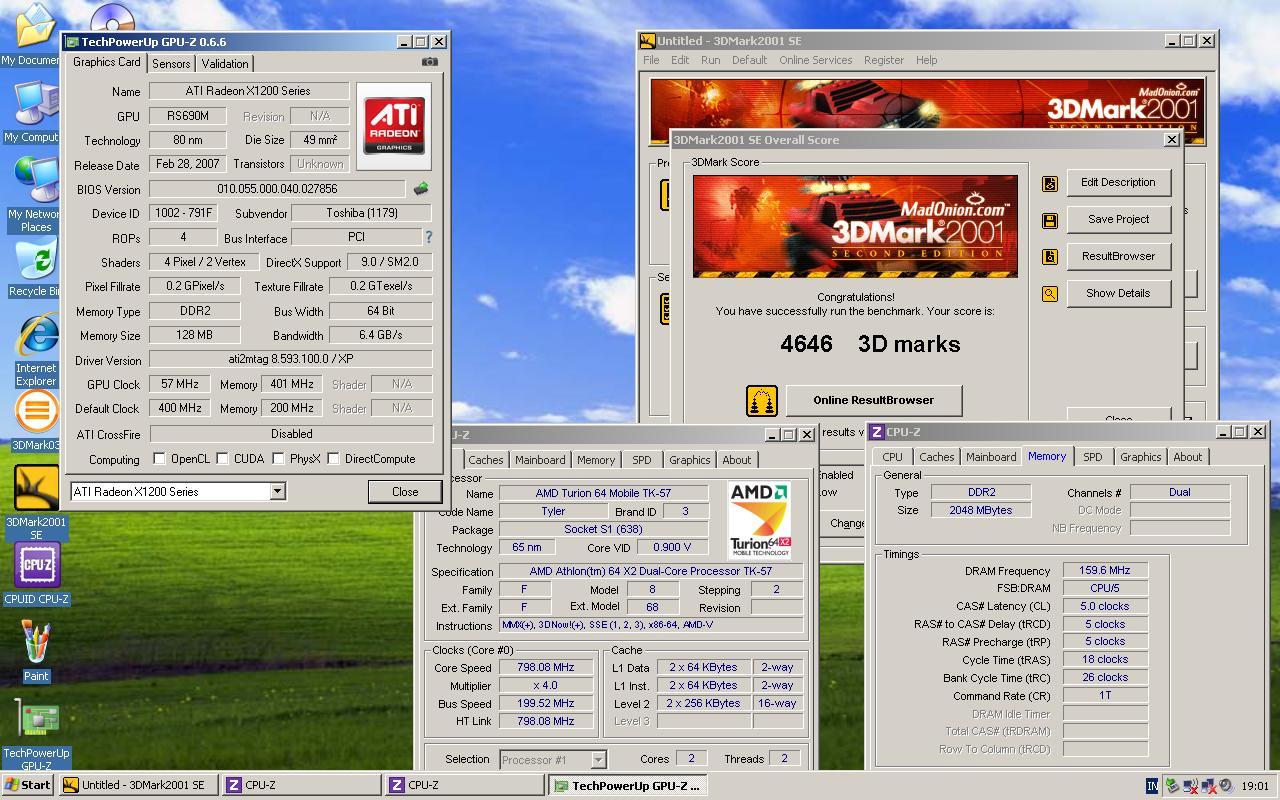Image resolution: width=1280 pixels, height=800 pixels.
Task: Open the Help menu in 3DMark2001
Action: pos(927,60)
